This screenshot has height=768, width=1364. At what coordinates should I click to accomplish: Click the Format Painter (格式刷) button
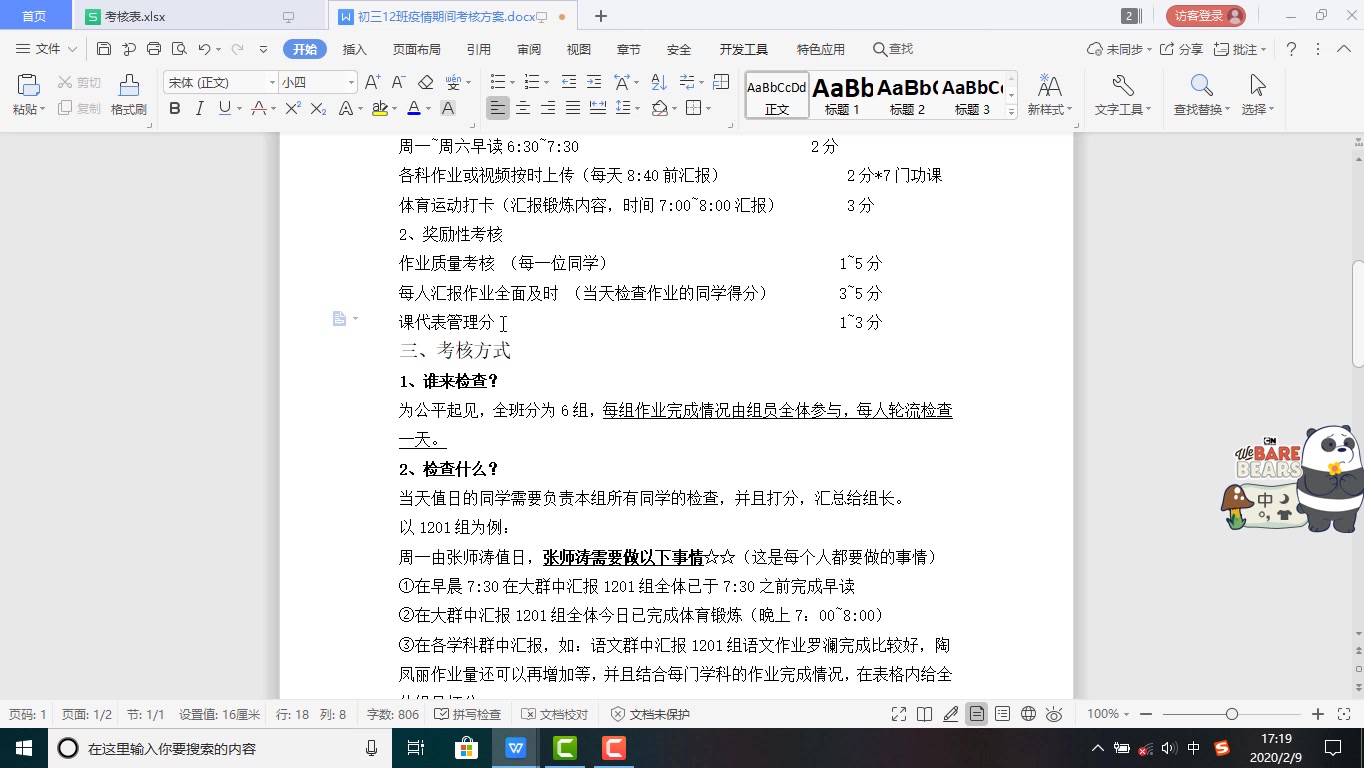point(129,95)
